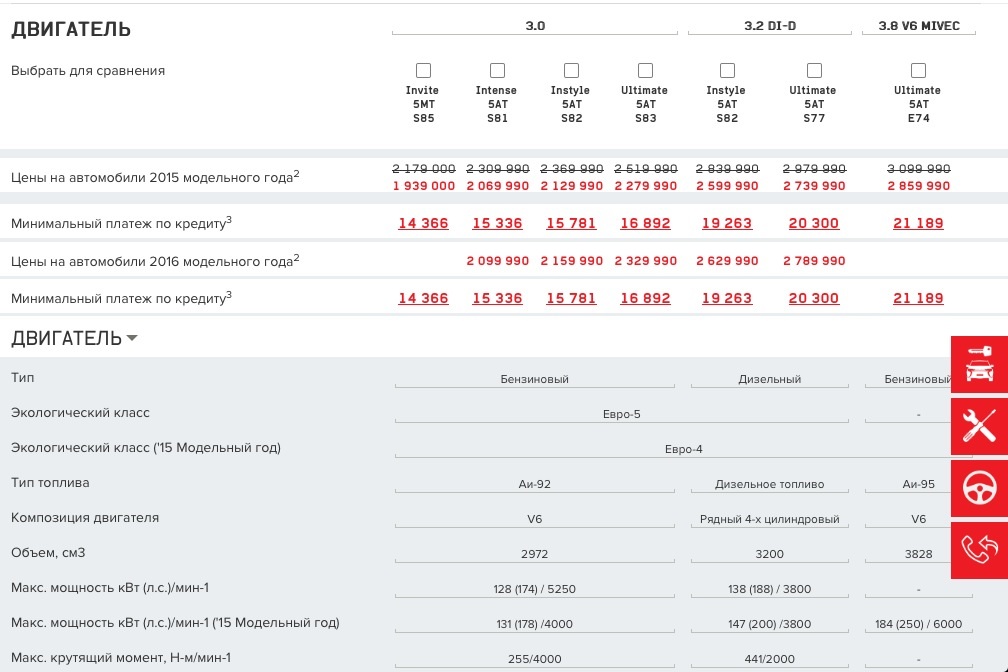Open the wrench and screwdriver service icon
Screen dimensions: 1008x672
point(978,426)
